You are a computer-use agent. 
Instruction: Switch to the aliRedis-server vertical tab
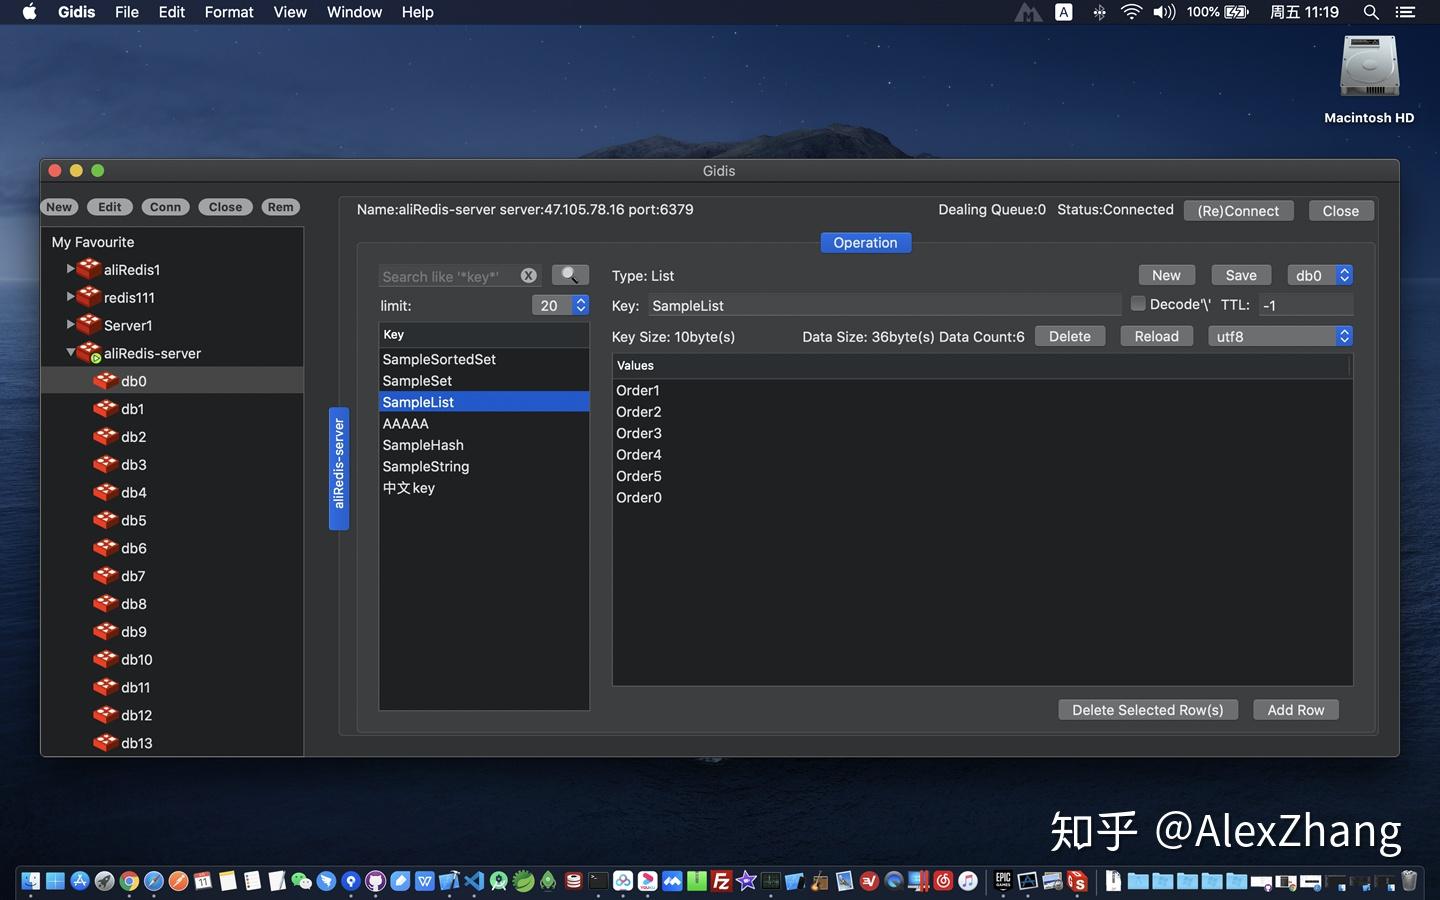pos(339,469)
